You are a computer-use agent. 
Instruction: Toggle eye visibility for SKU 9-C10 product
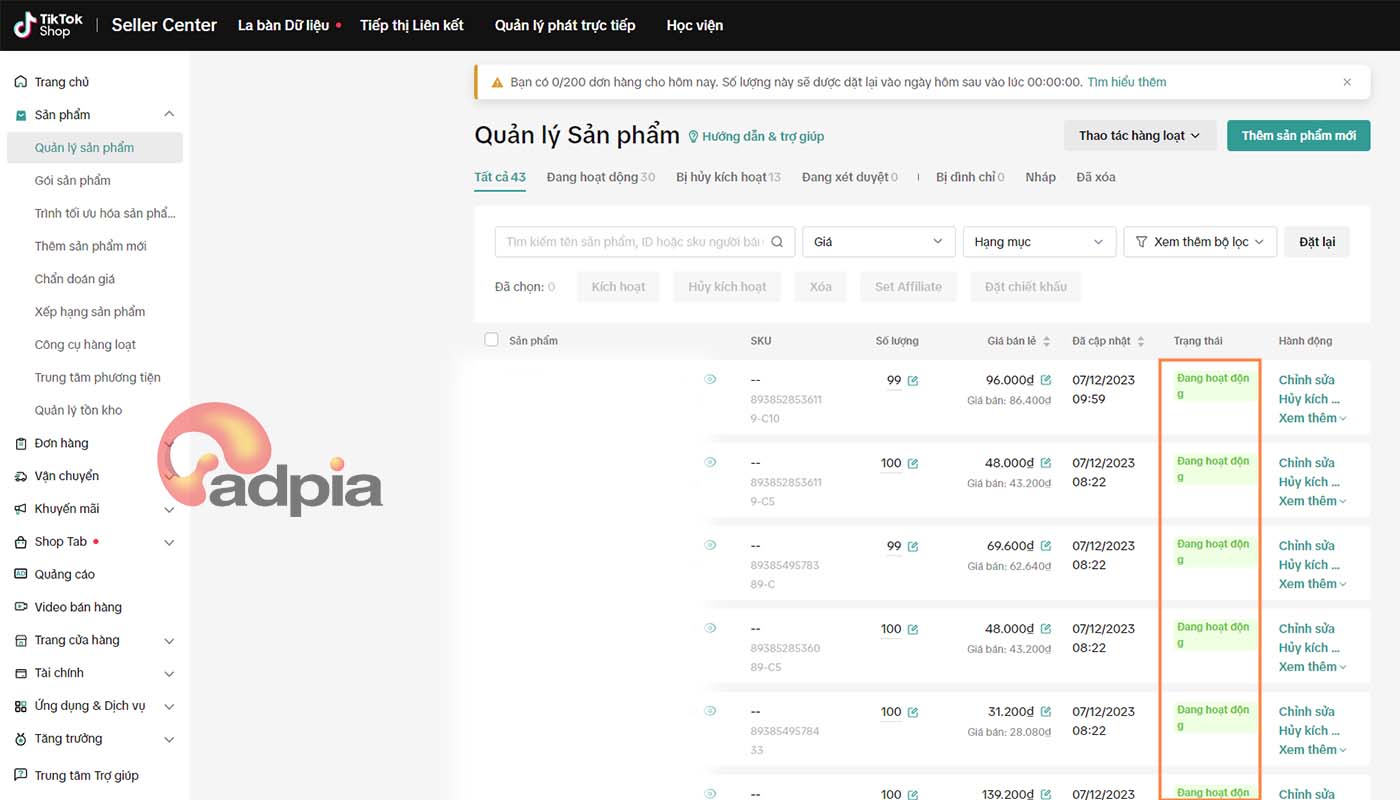(x=710, y=379)
